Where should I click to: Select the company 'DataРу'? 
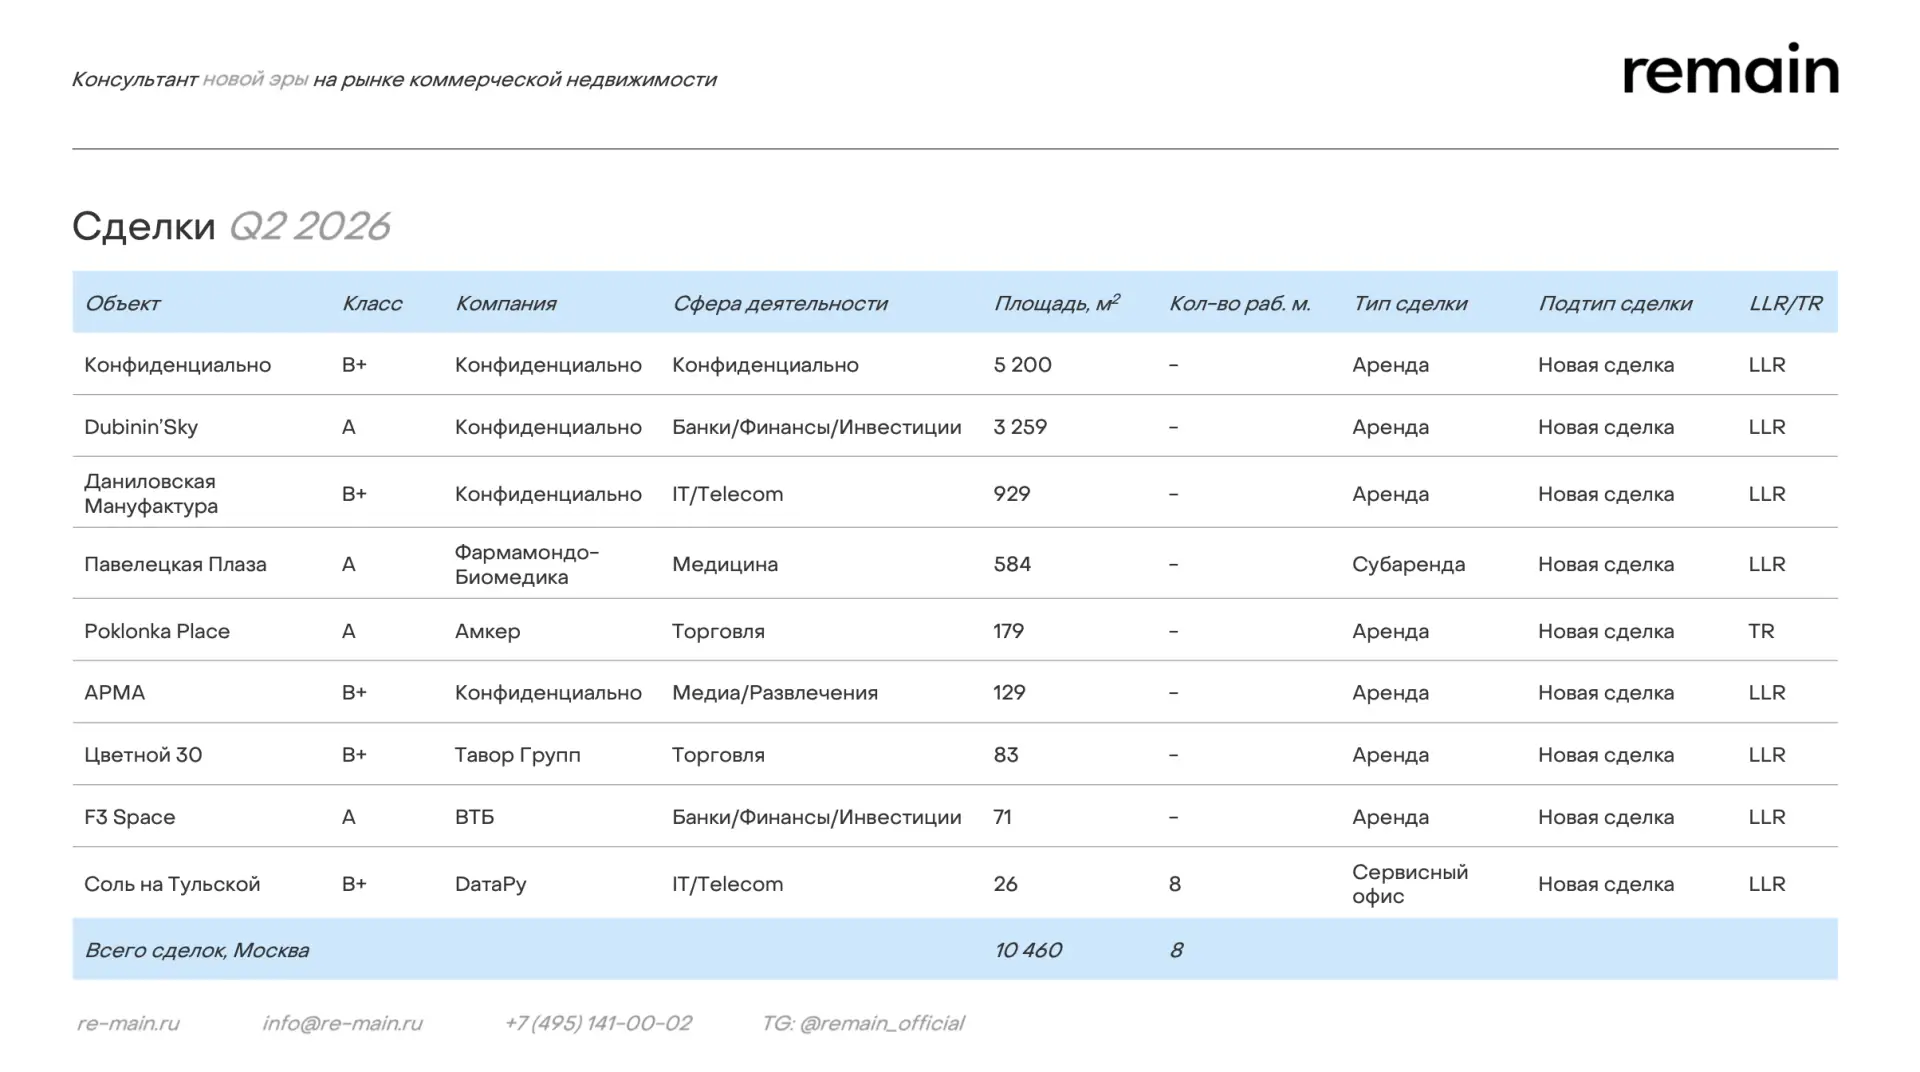click(491, 884)
